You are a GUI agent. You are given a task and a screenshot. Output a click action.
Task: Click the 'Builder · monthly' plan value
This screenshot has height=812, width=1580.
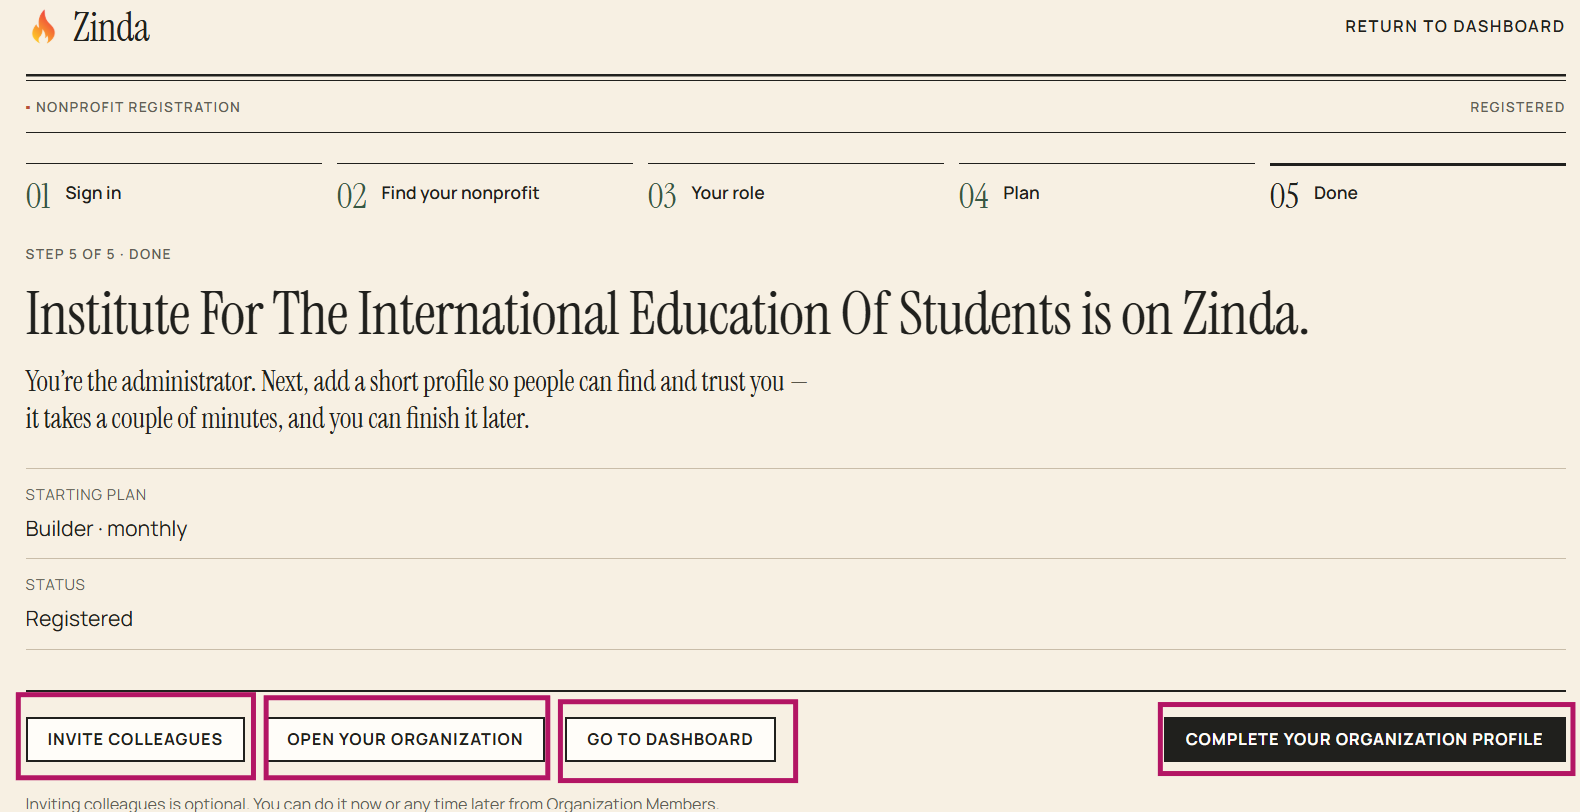click(106, 529)
